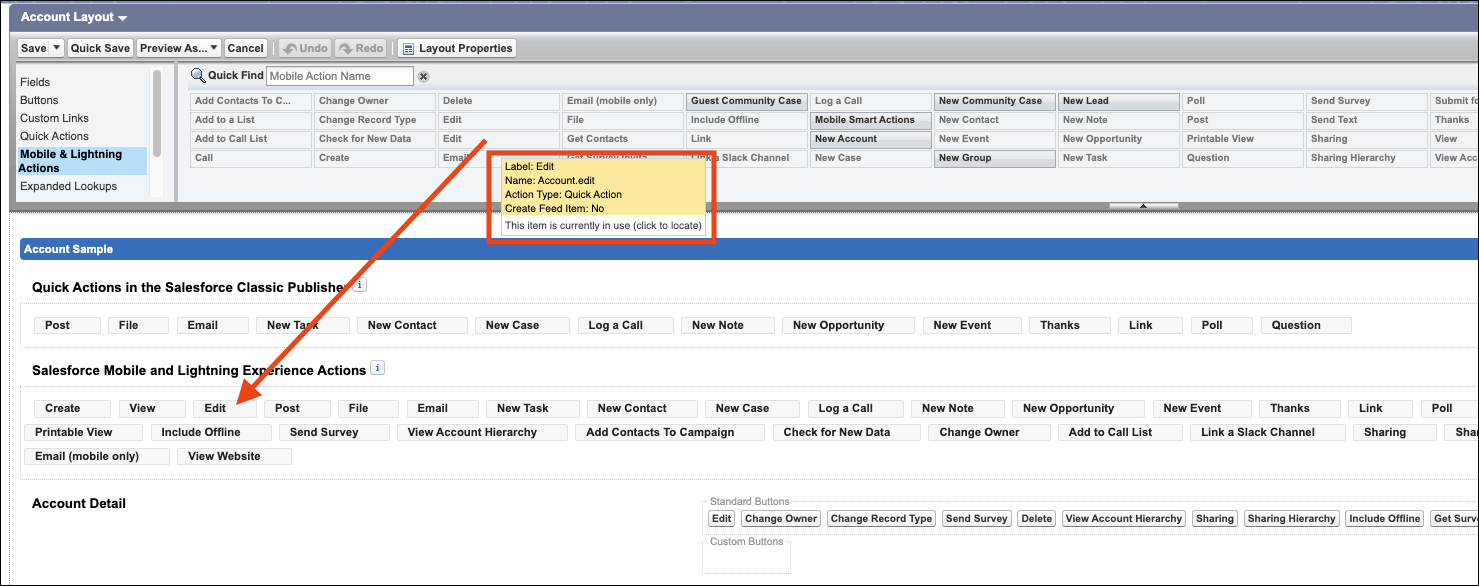Click Sharing Hierarchy in Standard Buttons
Viewport: 1479px width, 586px height.
click(x=1291, y=519)
